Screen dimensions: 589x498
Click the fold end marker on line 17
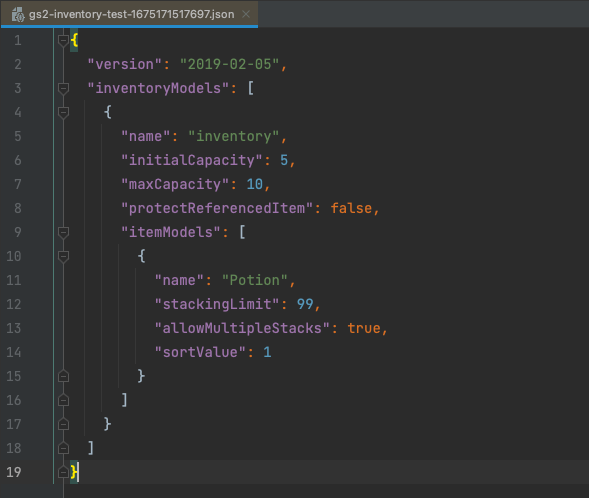point(63,424)
